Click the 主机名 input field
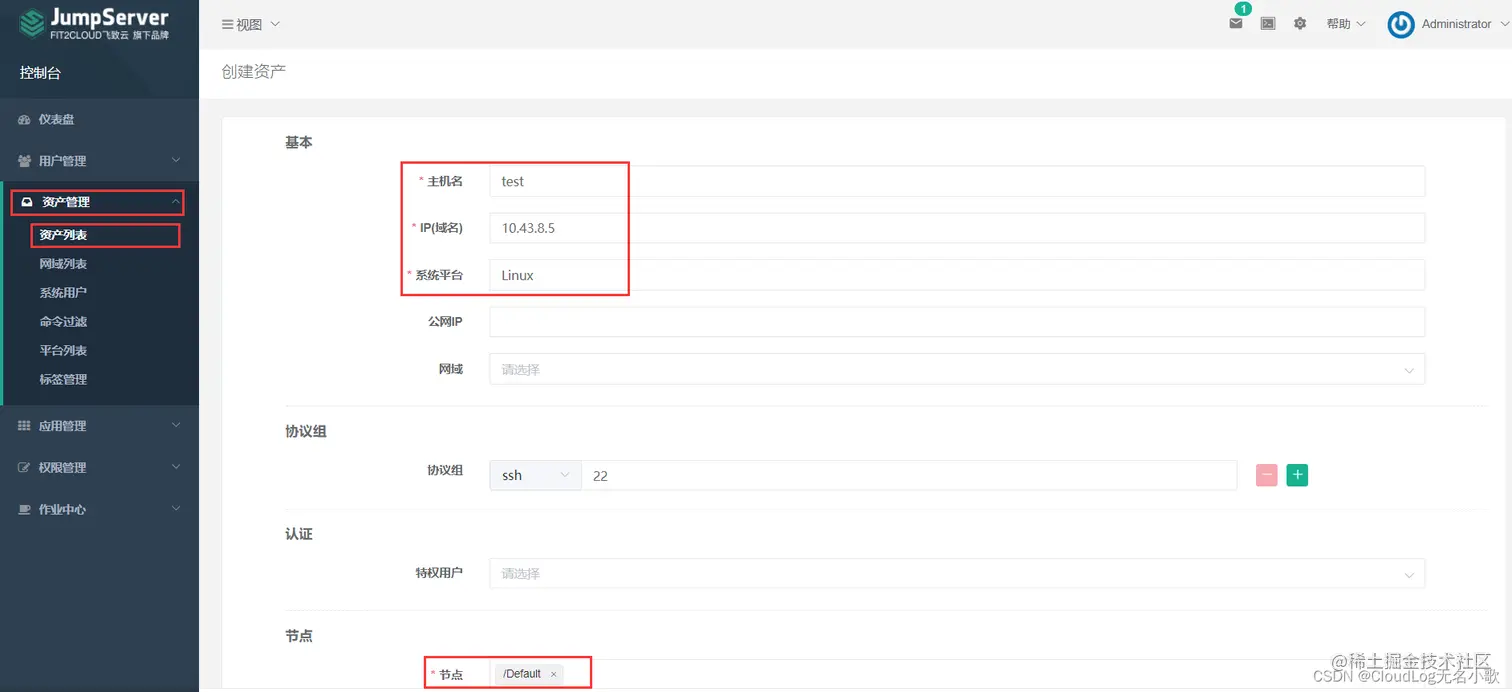Viewport: 1512px width, 692px height. click(x=957, y=181)
